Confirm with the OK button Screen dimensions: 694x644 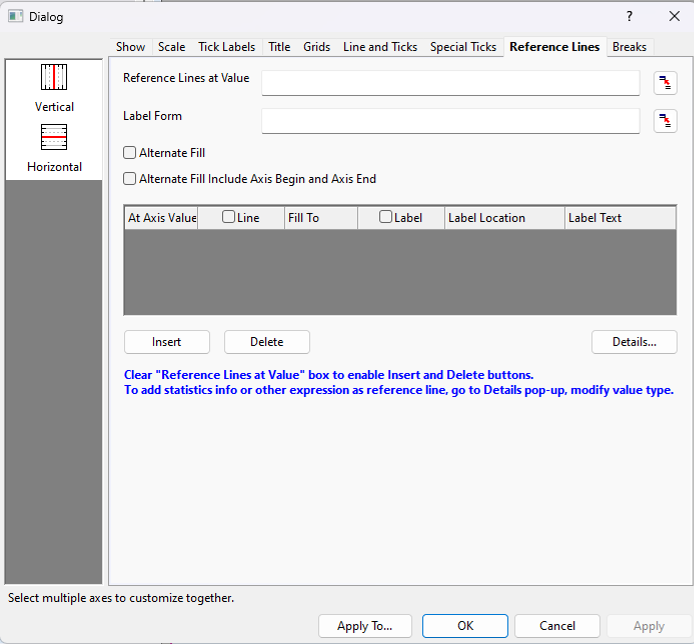pos(465,626)
